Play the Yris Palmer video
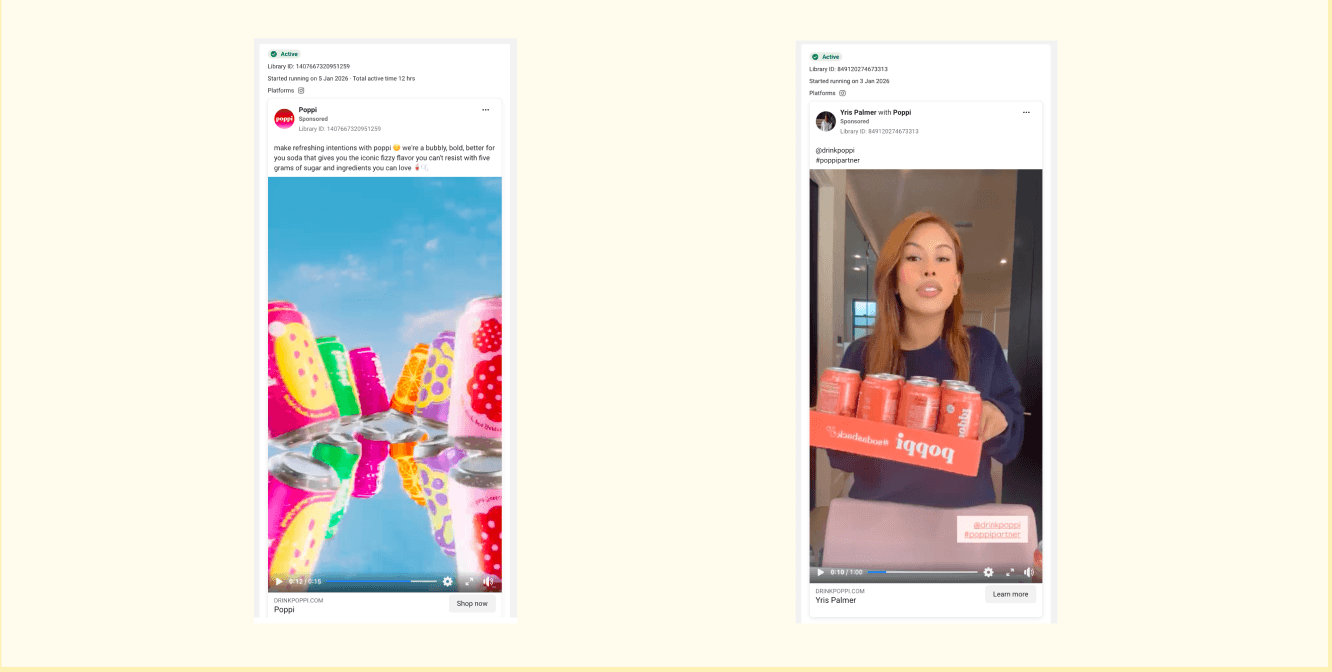Image resolution: width=1332 pixels, height=672 pixels. [x=821, y=572]
